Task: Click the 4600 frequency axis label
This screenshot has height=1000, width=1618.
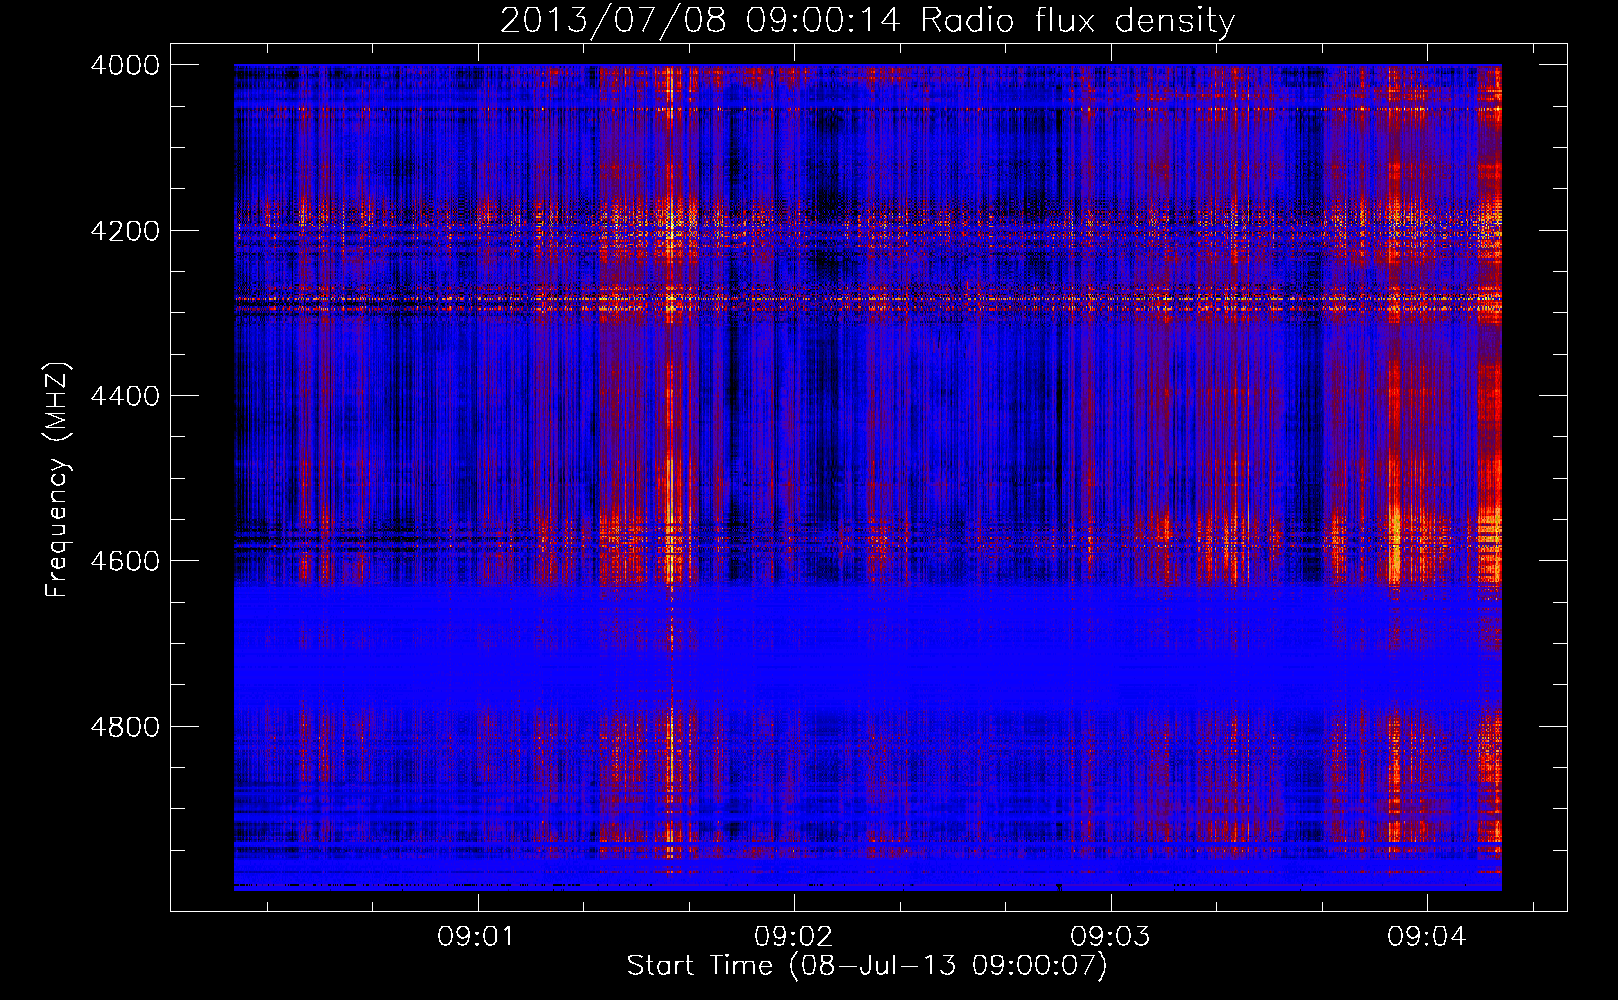Action: (125, 561)
